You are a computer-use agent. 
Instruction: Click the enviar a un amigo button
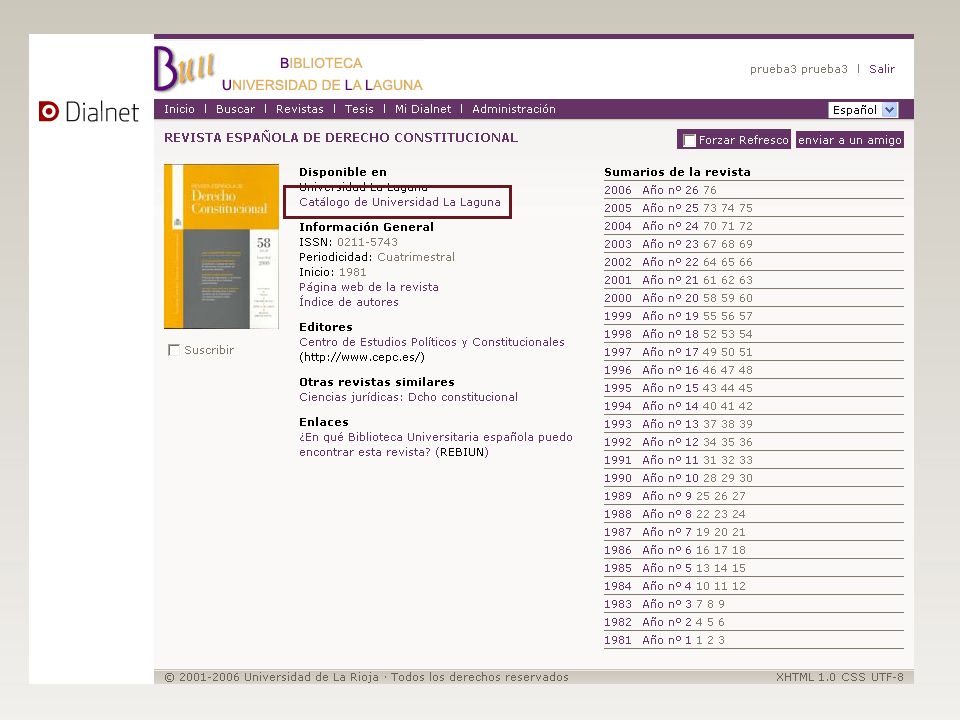click(849, 140)
